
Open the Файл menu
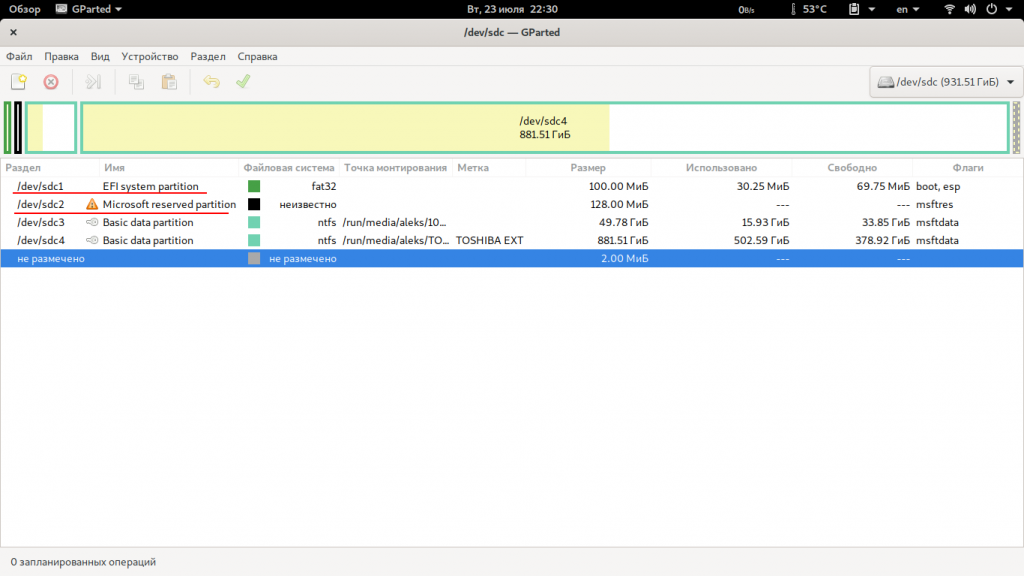coord(19,56)
